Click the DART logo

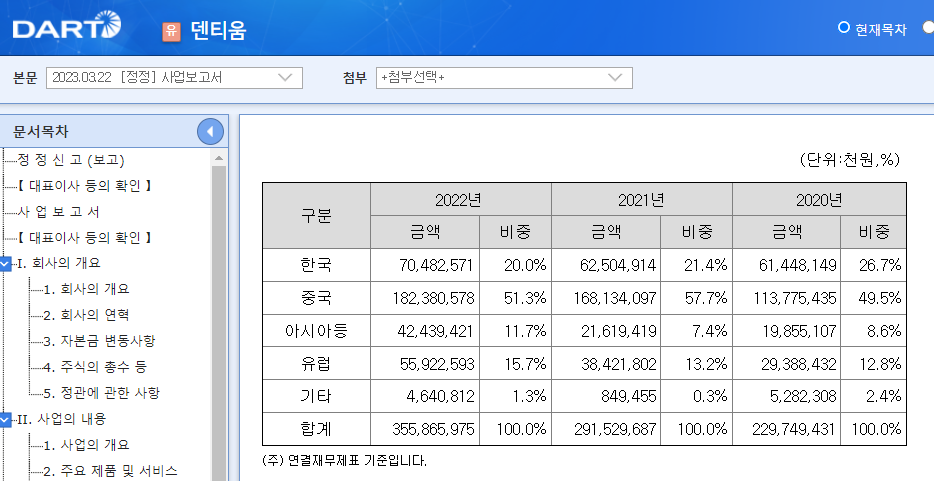pos(67,26)
